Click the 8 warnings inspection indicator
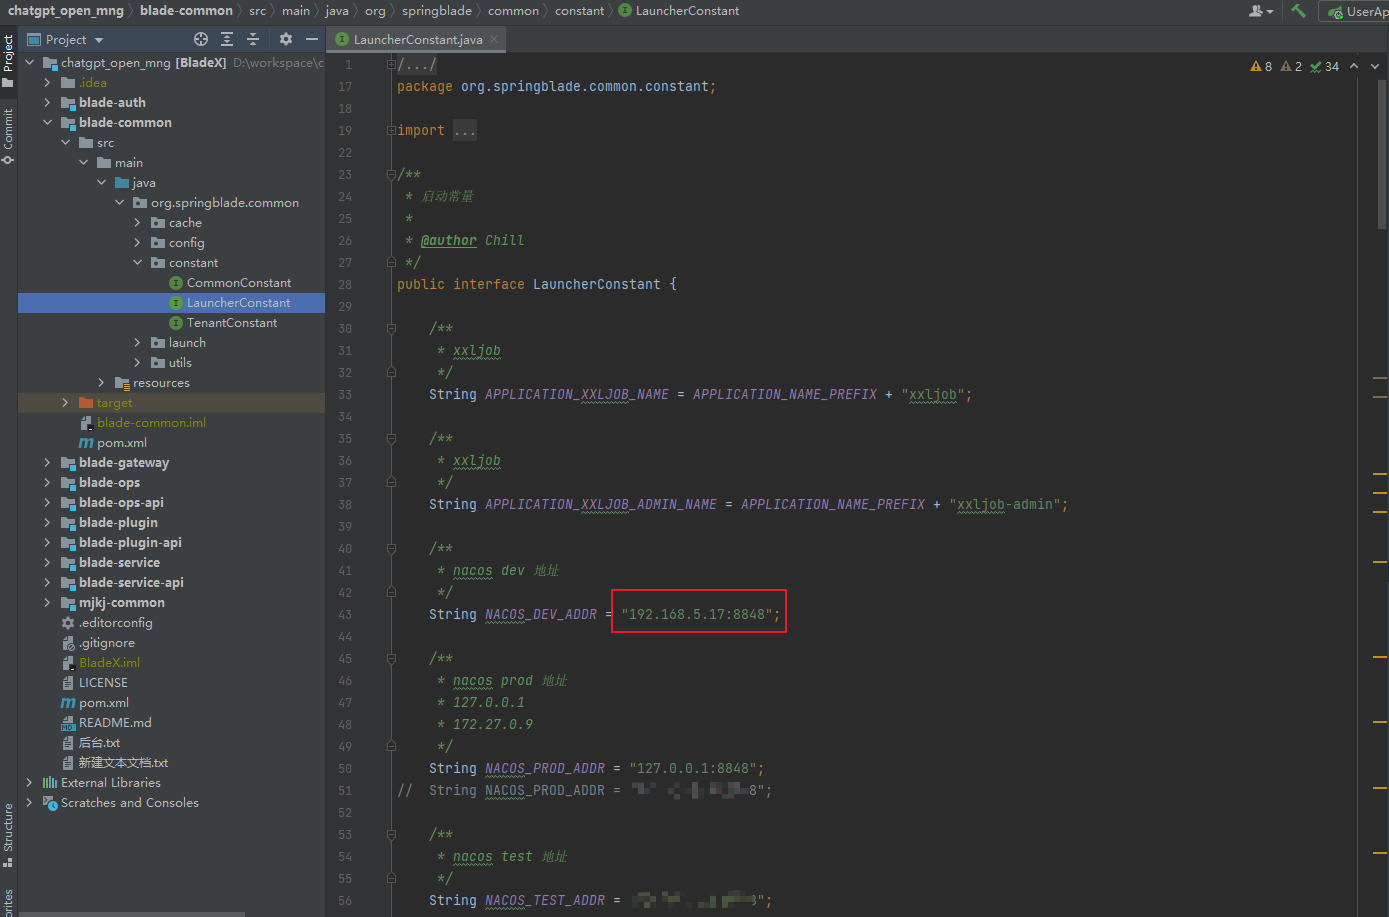1389x917 pixels. point(1262,65)
